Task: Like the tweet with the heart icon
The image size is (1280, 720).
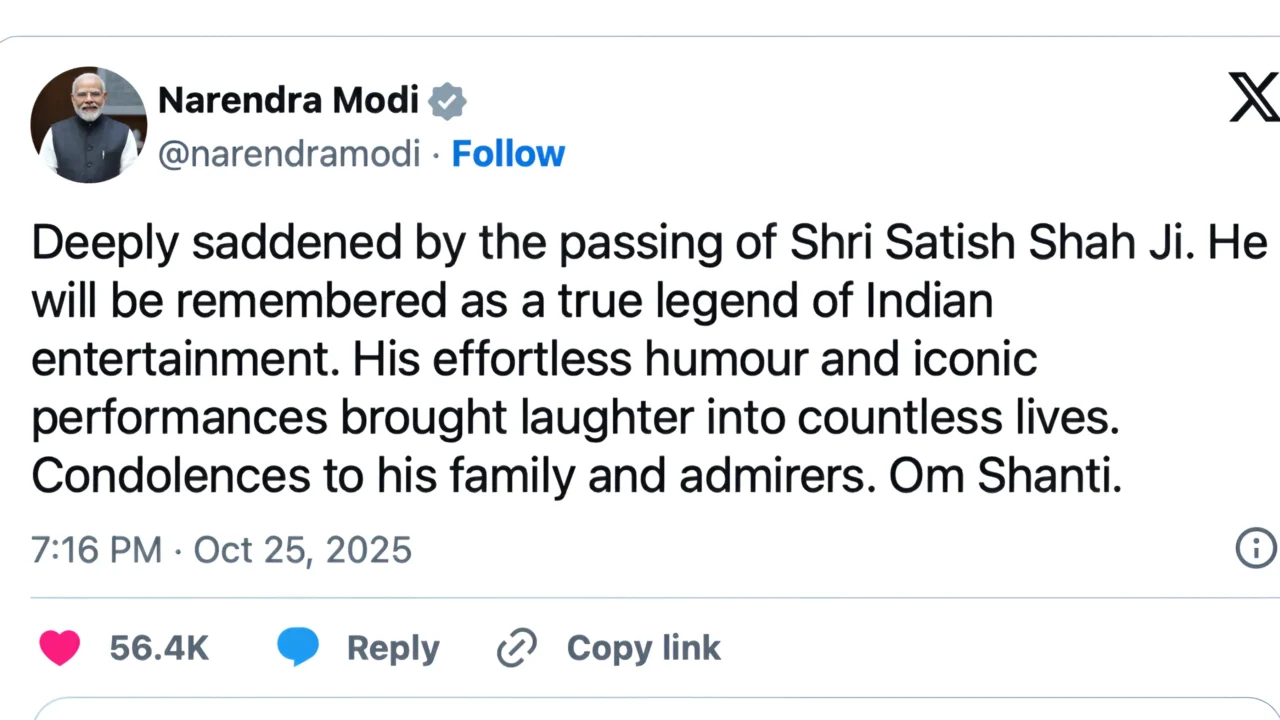Action: point(59,648)
